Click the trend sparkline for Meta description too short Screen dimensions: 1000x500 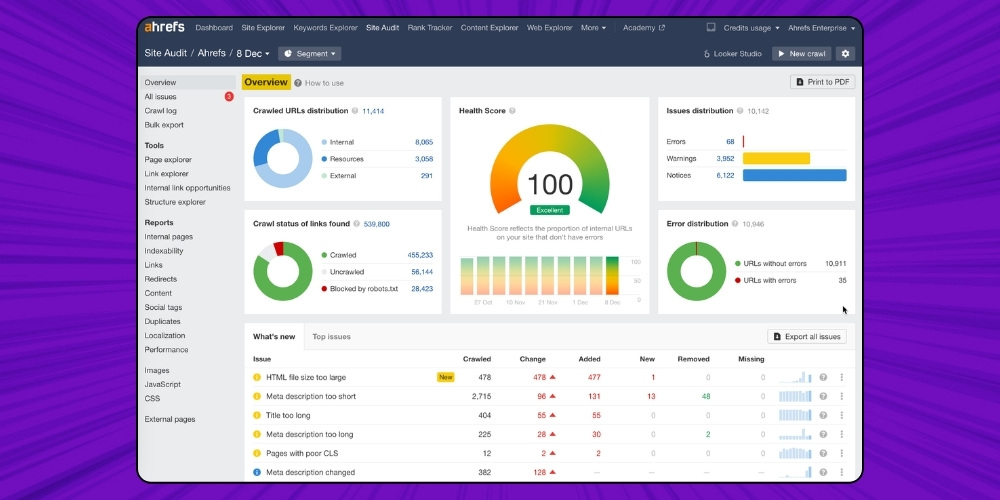pyautogui.click(x=797, y=396)
